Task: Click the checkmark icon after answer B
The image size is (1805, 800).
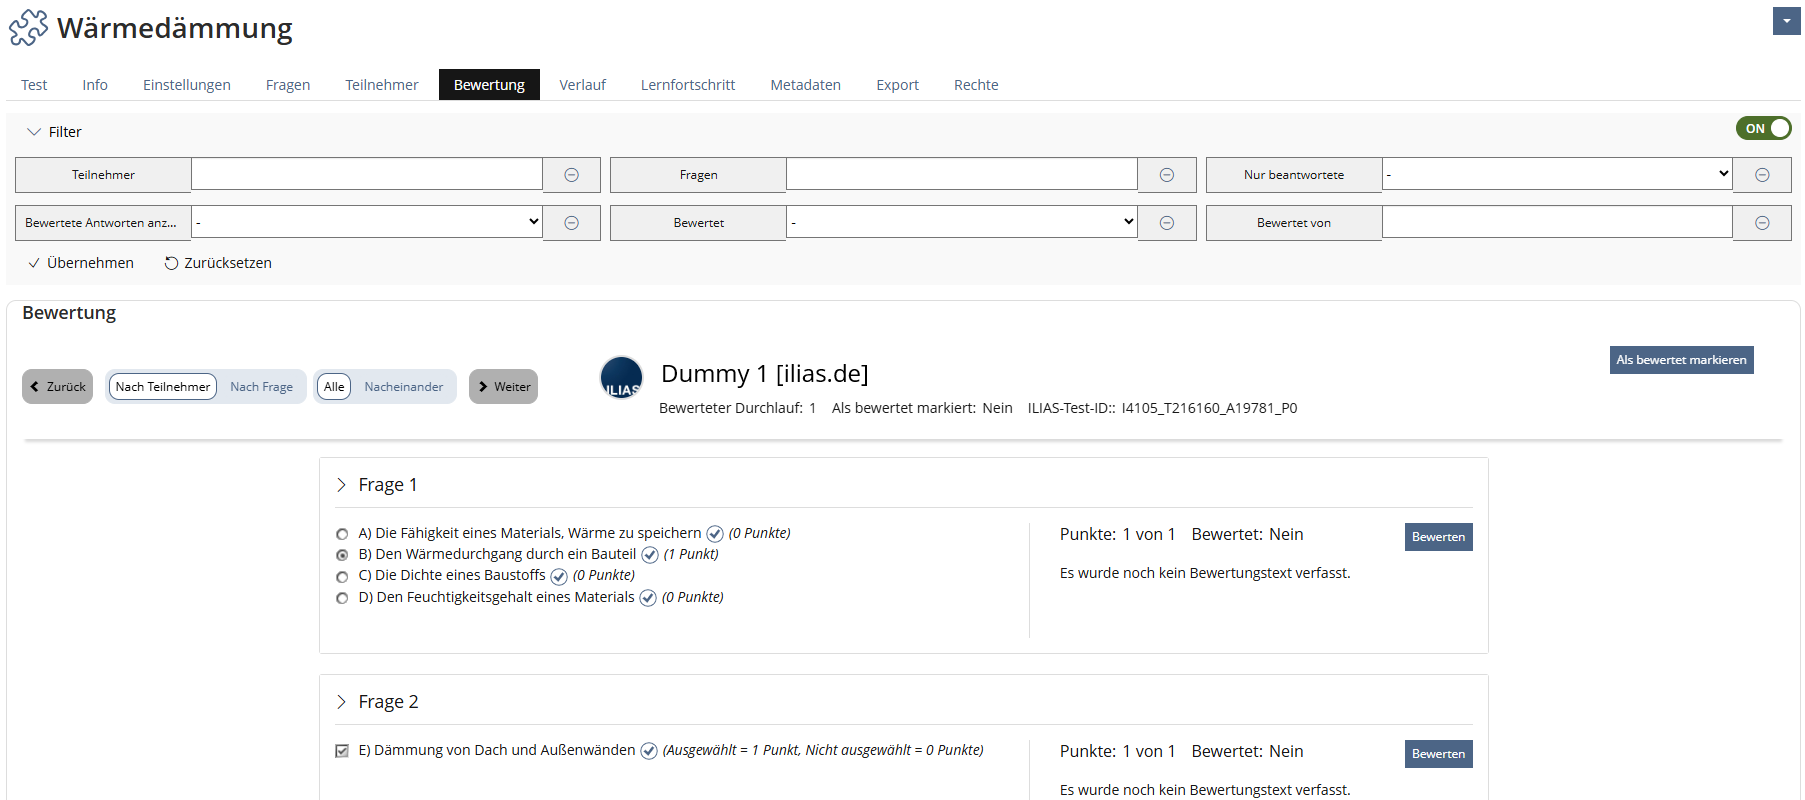Action: coord(650,555)
